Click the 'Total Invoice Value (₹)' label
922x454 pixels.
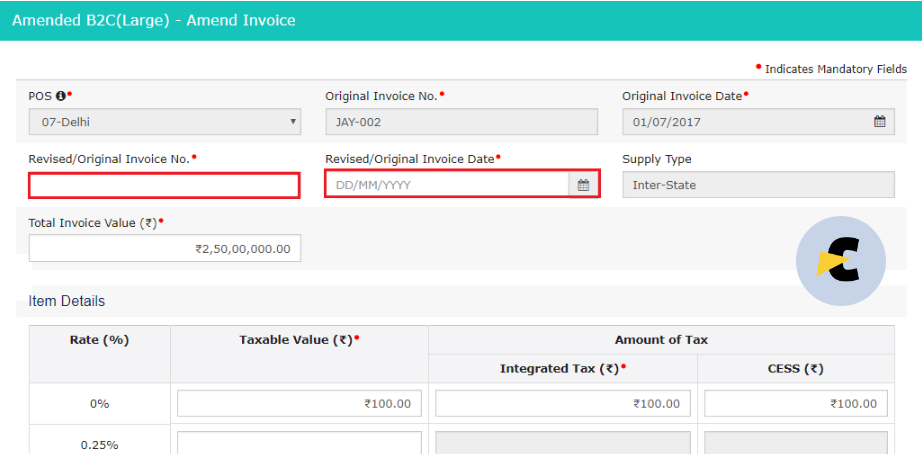click(x=92, y=223)
